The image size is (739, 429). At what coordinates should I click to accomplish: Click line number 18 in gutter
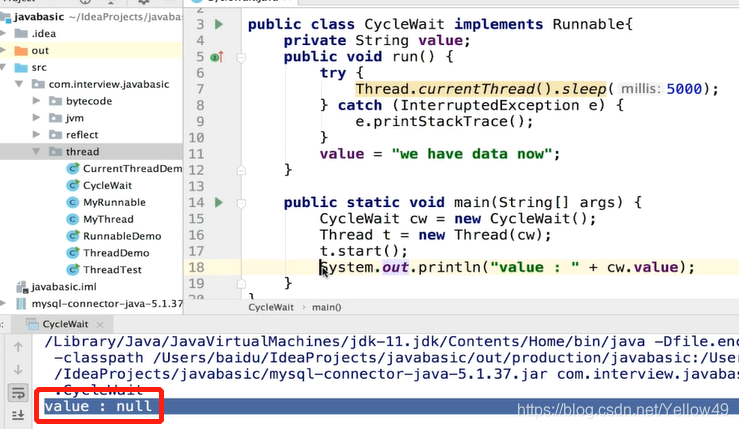197,267
